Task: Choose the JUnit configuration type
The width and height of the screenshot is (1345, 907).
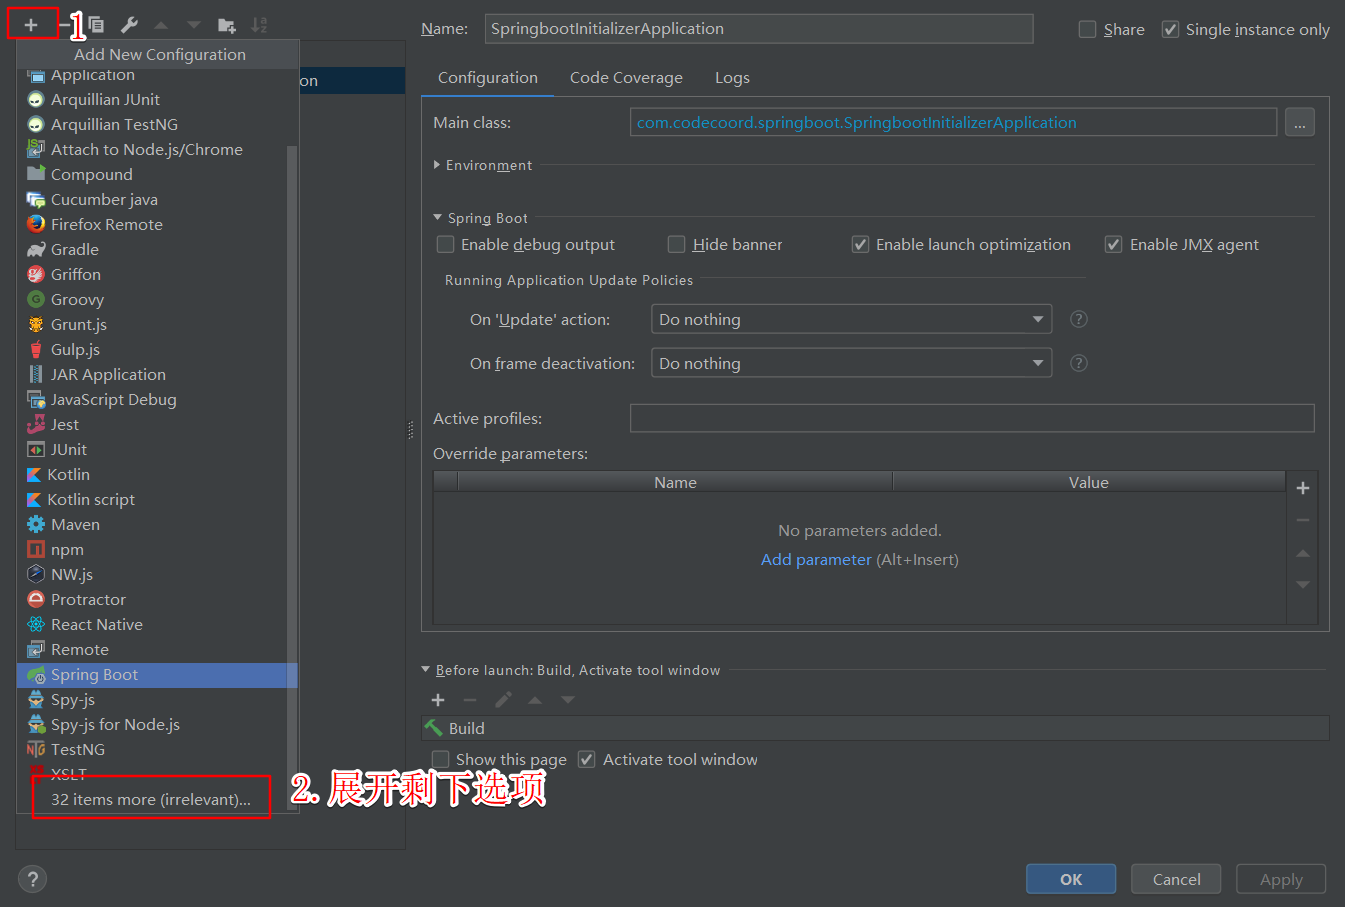Action: pyautogui.click(x=67, y=449)
